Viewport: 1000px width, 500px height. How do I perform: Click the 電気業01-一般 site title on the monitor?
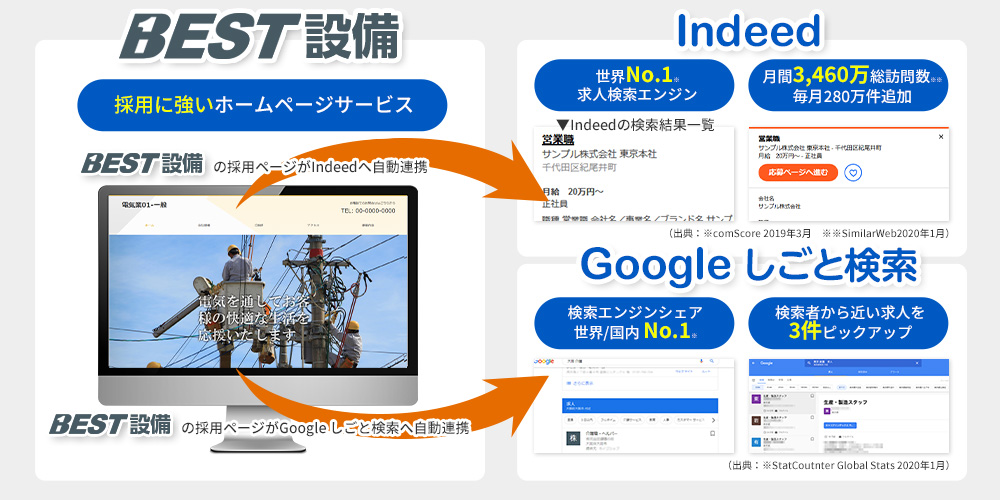tap(142, 205)
